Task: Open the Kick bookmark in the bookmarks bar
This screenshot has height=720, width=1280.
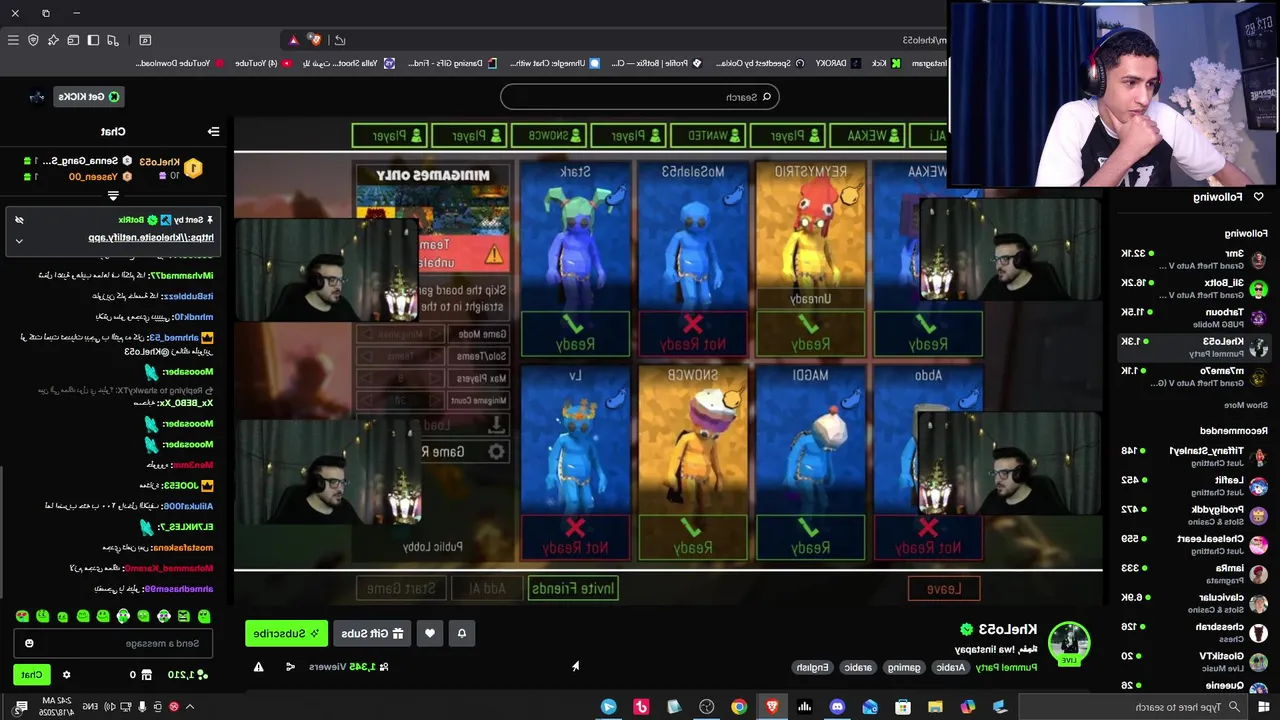Action: pos(885,63)
